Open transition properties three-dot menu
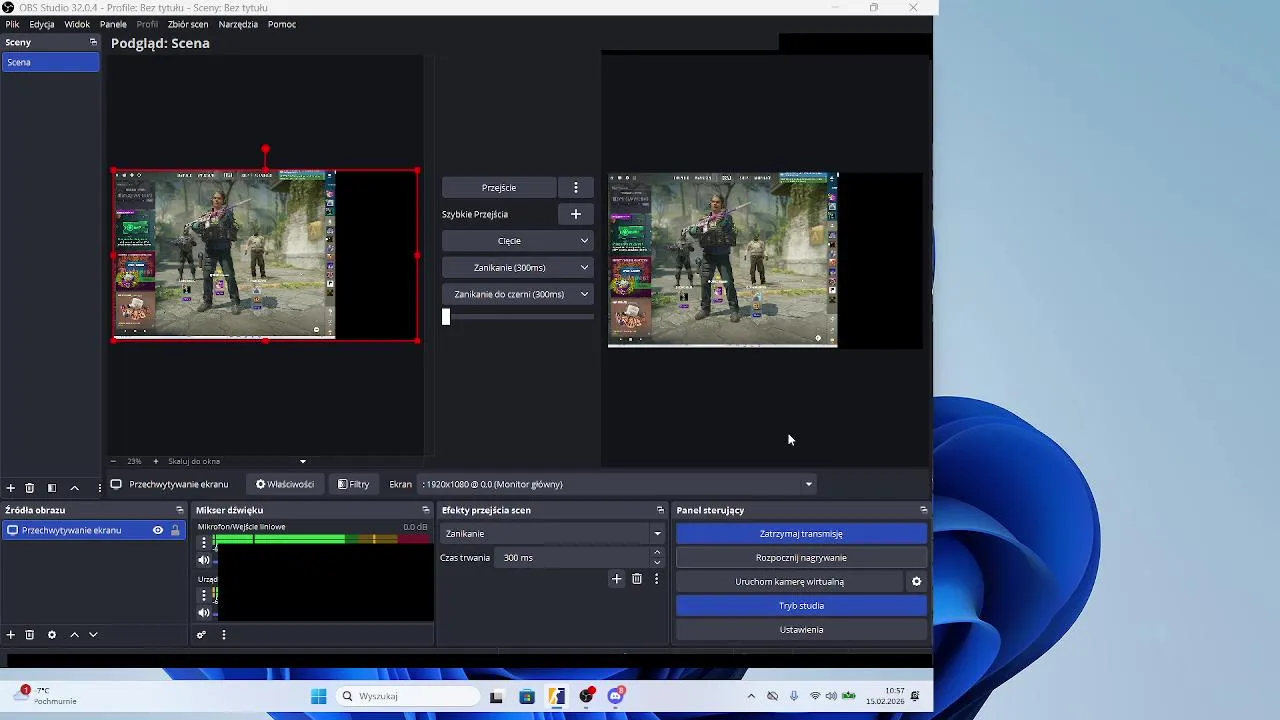Image resolution: width=1280 pixels, height=720 pixels. click(x=656, y=578)
